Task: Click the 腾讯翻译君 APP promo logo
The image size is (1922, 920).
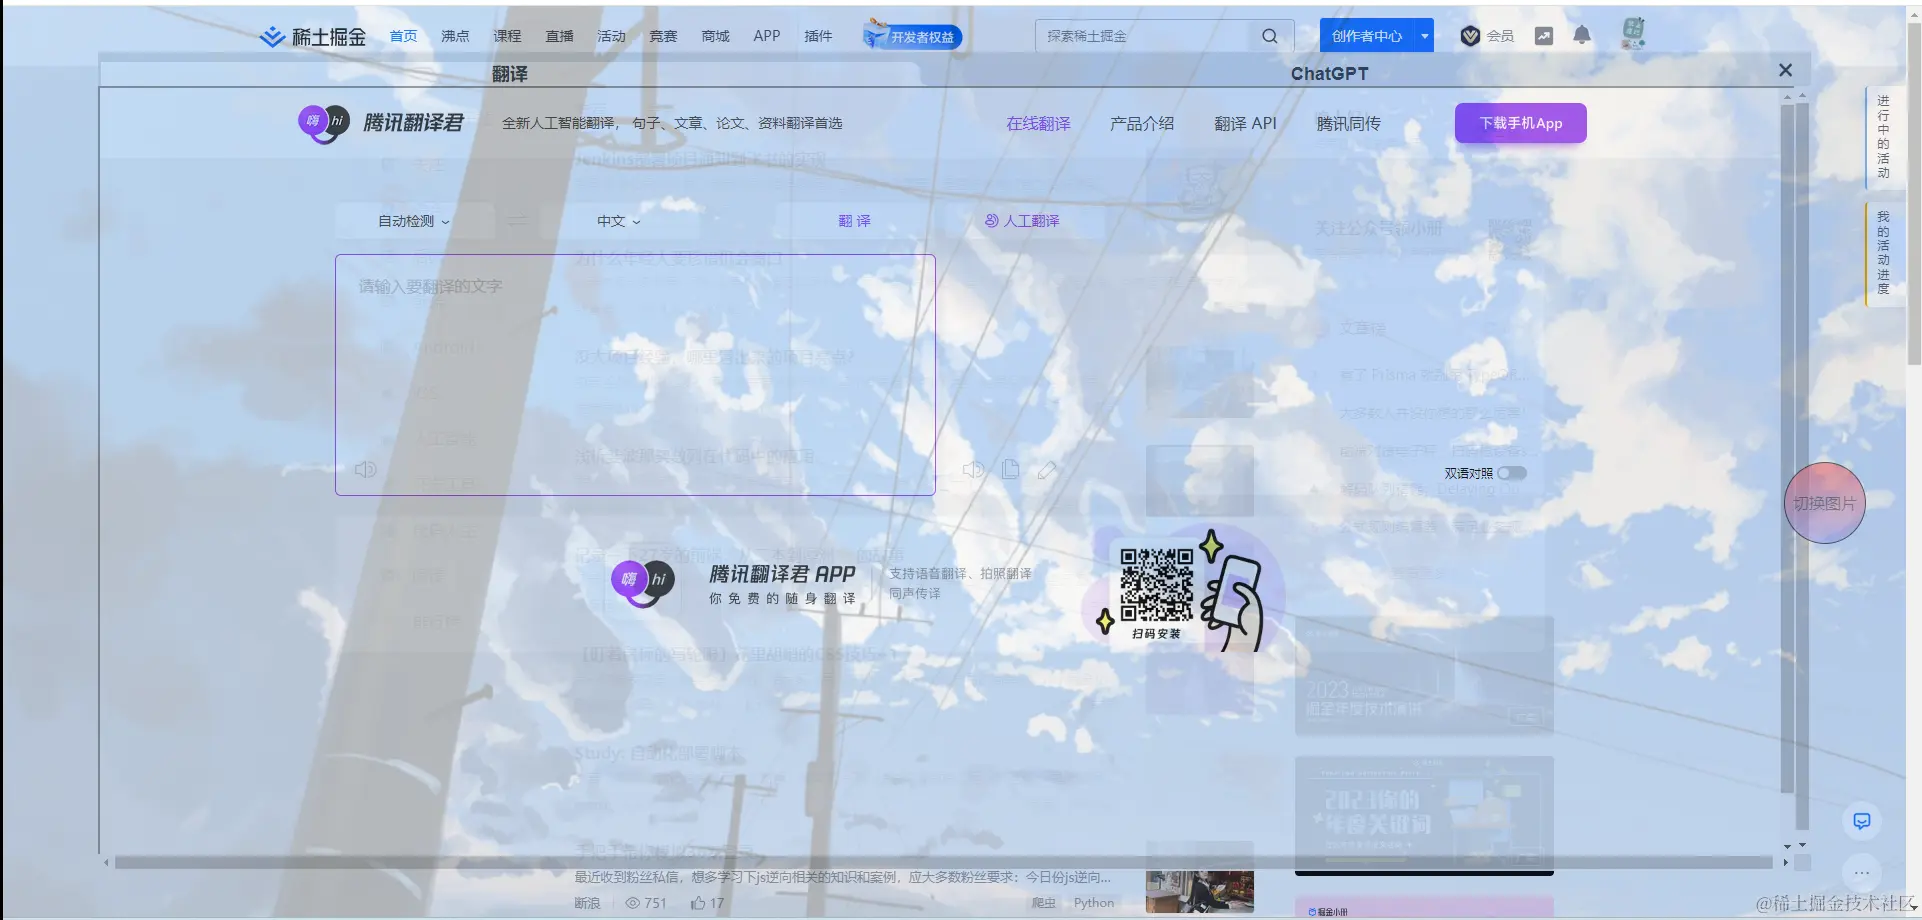Action: [643, 584]
